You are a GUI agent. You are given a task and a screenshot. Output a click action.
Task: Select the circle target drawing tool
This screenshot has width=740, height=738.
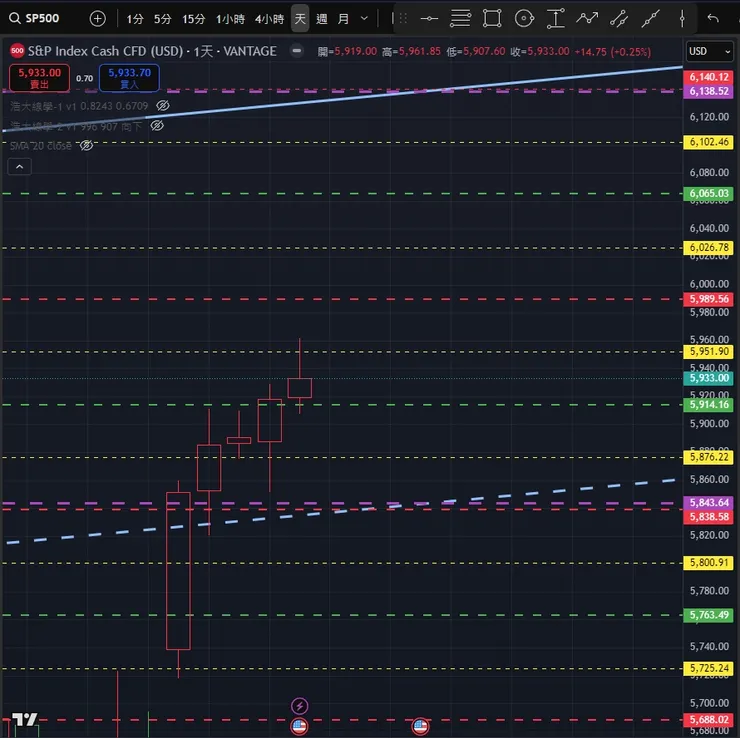tap(524, 19)
